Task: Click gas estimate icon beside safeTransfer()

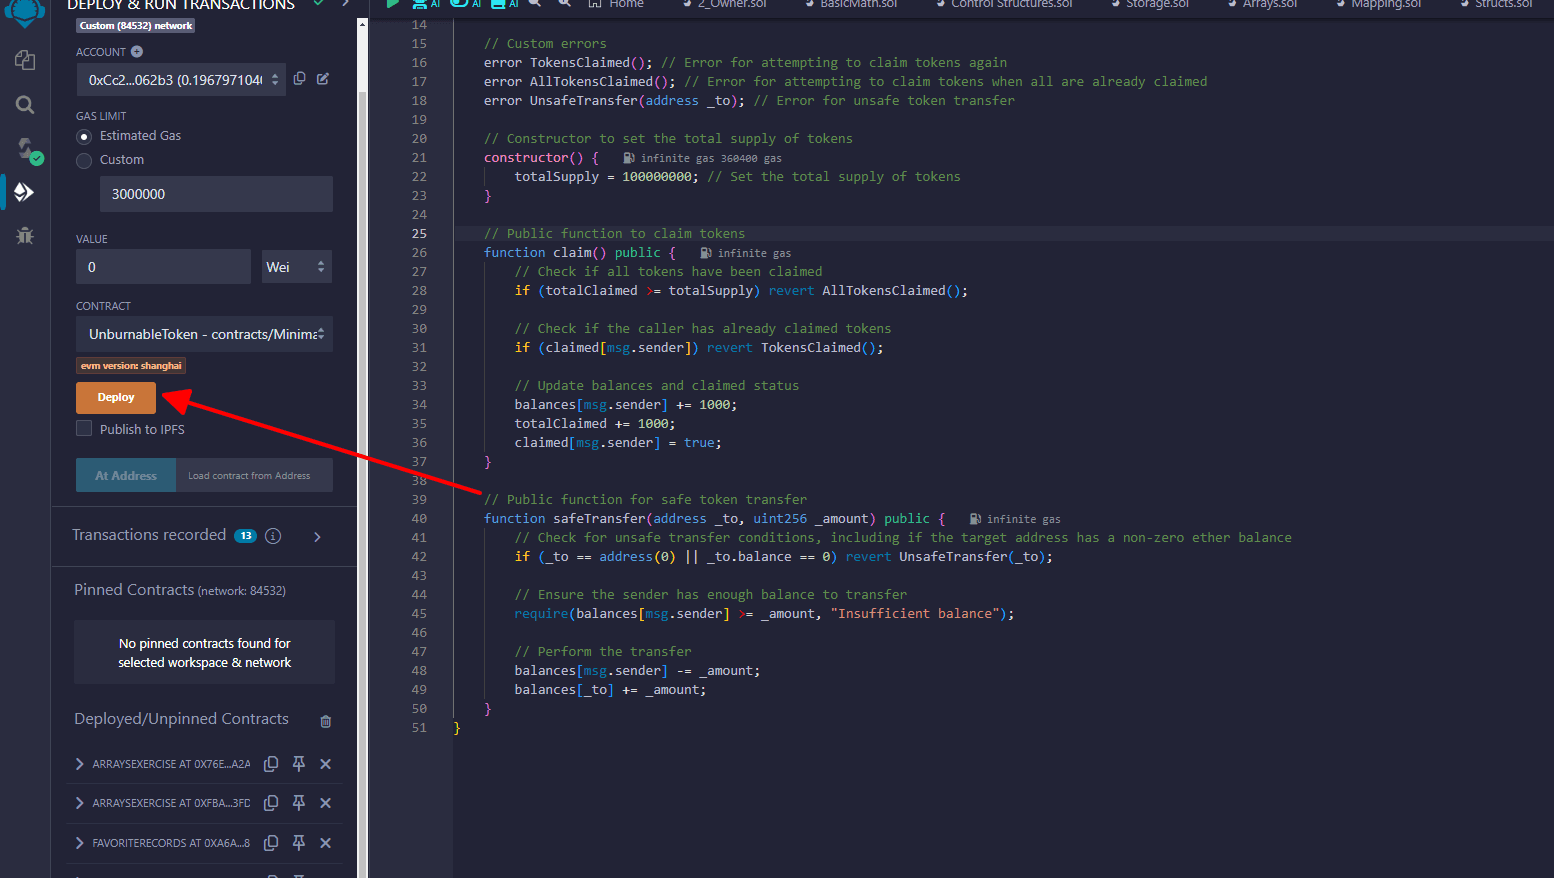Action: pos(975,519)
